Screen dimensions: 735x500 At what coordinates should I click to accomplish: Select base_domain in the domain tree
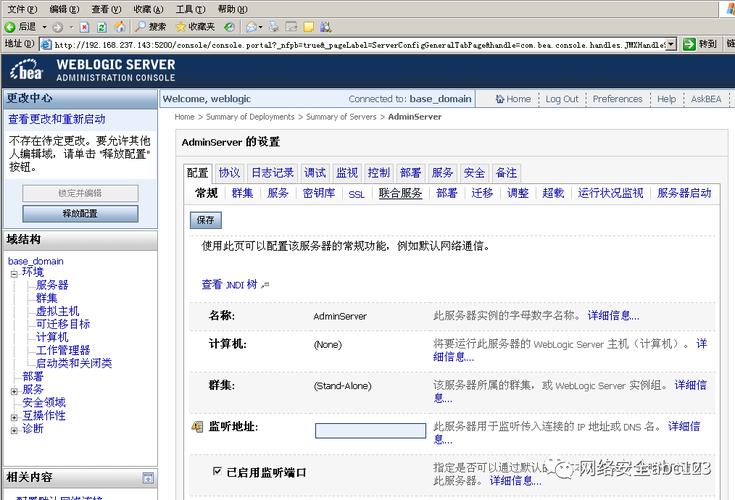pos(36,261)
